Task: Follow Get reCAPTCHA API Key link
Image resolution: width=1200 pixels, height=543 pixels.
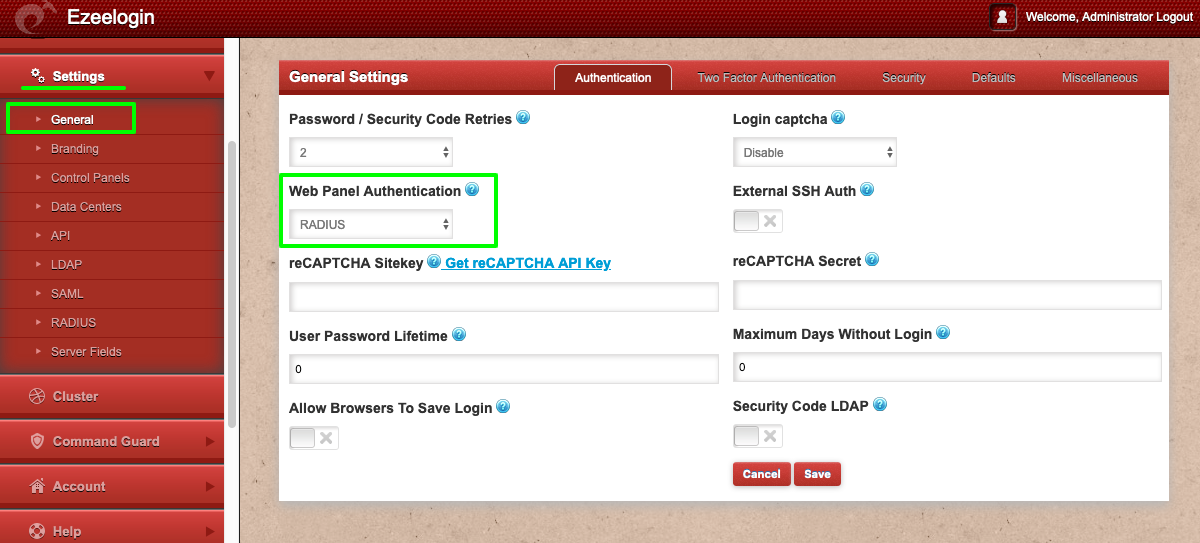Action: (527, 263)
